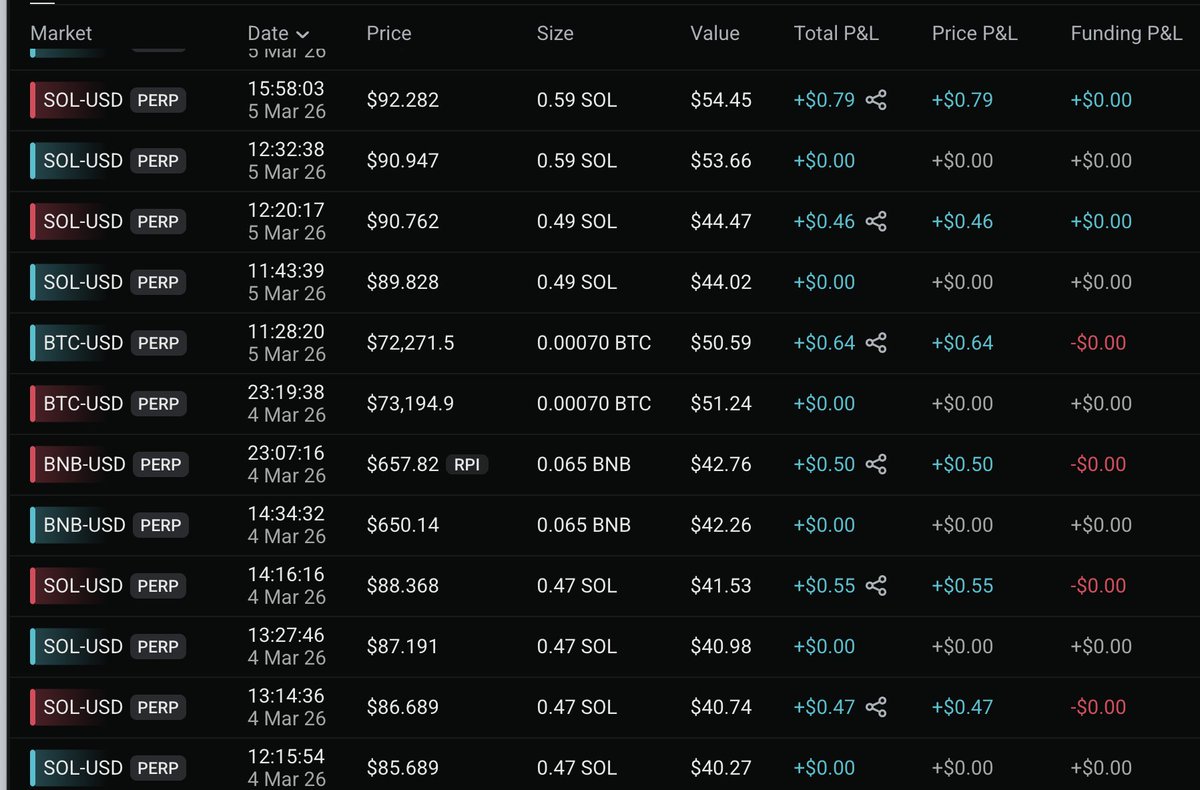Select size 0.49 SOL in $44.02 row
Screen dimensions: 1200x790
(x=577, y=282)
